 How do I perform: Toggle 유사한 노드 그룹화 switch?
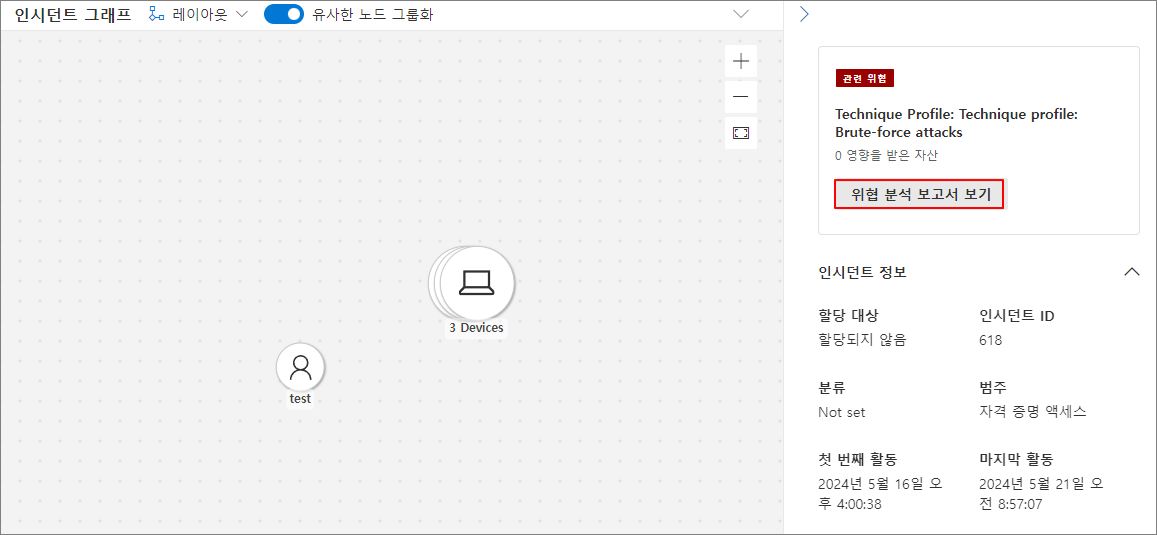[284, 15]
